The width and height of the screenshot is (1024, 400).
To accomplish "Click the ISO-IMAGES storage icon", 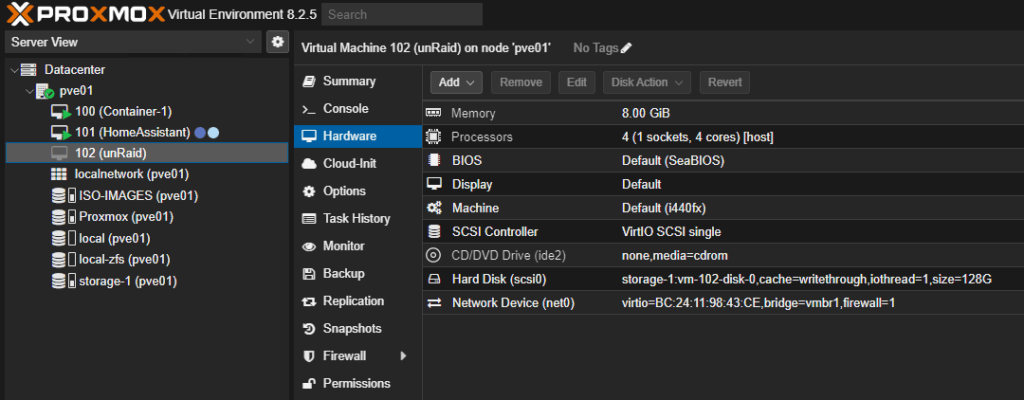I will click(x=63, y=195).
